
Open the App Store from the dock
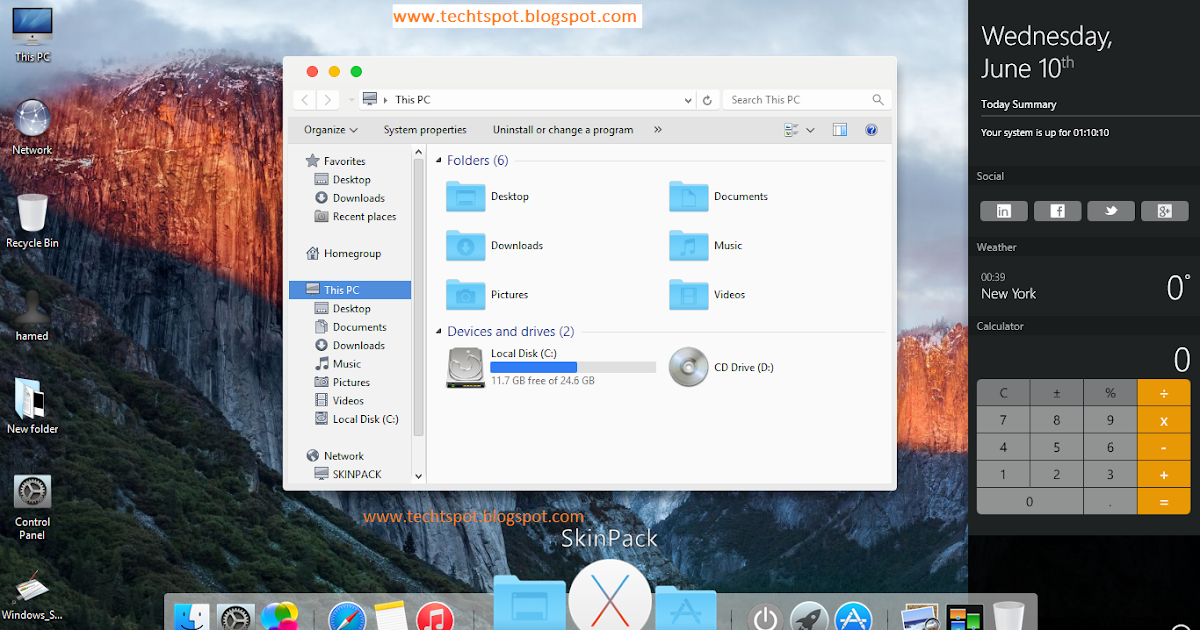pos(852,616)
